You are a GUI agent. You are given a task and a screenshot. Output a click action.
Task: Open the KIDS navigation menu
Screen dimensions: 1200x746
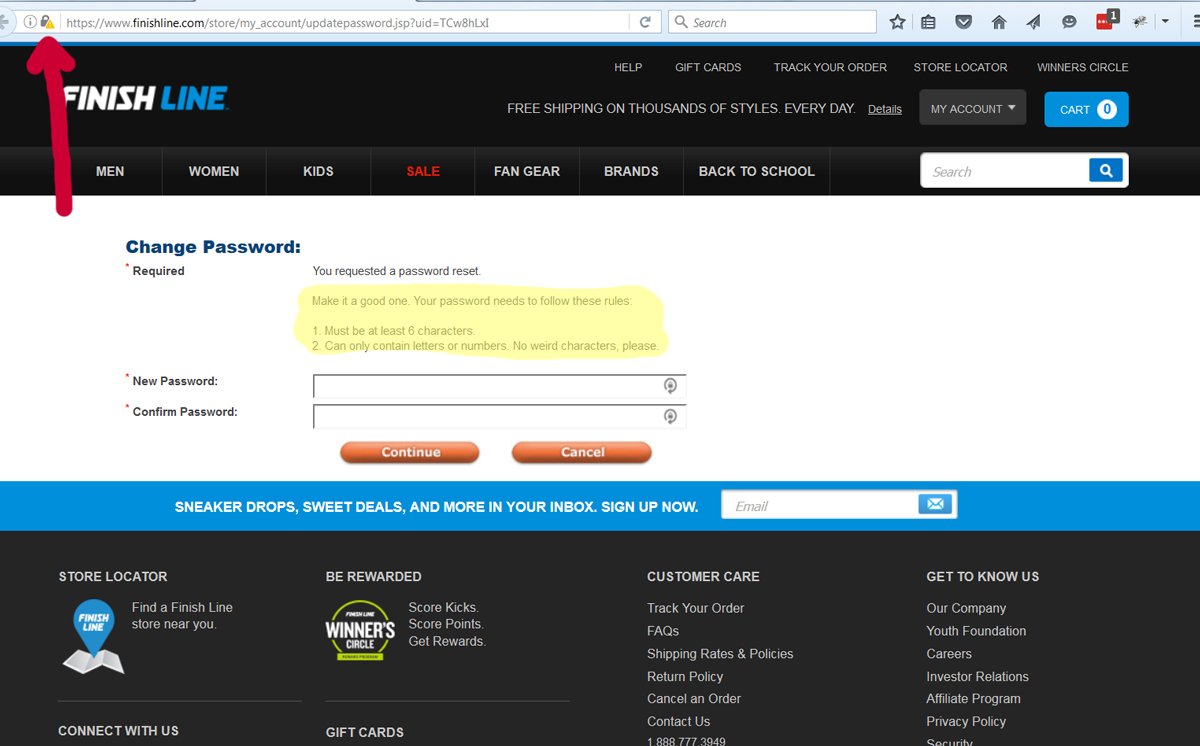point(318,171)
